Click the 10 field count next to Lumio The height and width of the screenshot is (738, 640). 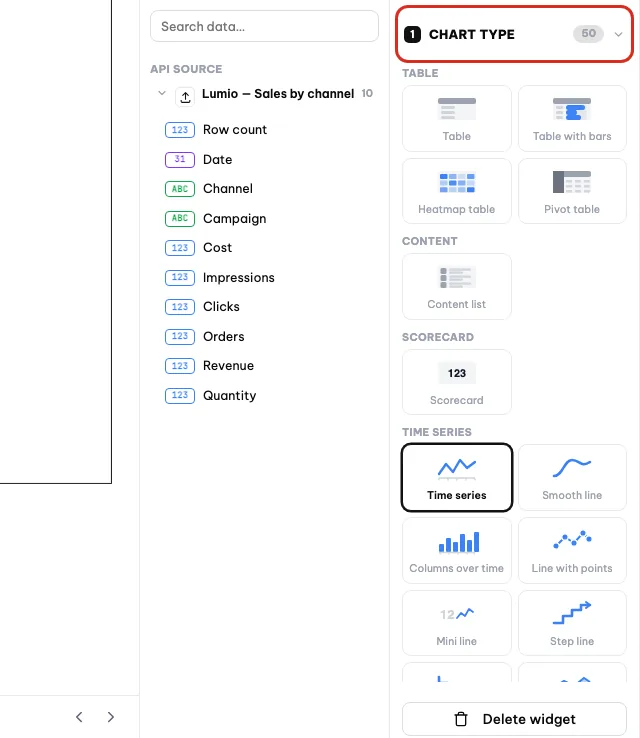tap(367, 93)
